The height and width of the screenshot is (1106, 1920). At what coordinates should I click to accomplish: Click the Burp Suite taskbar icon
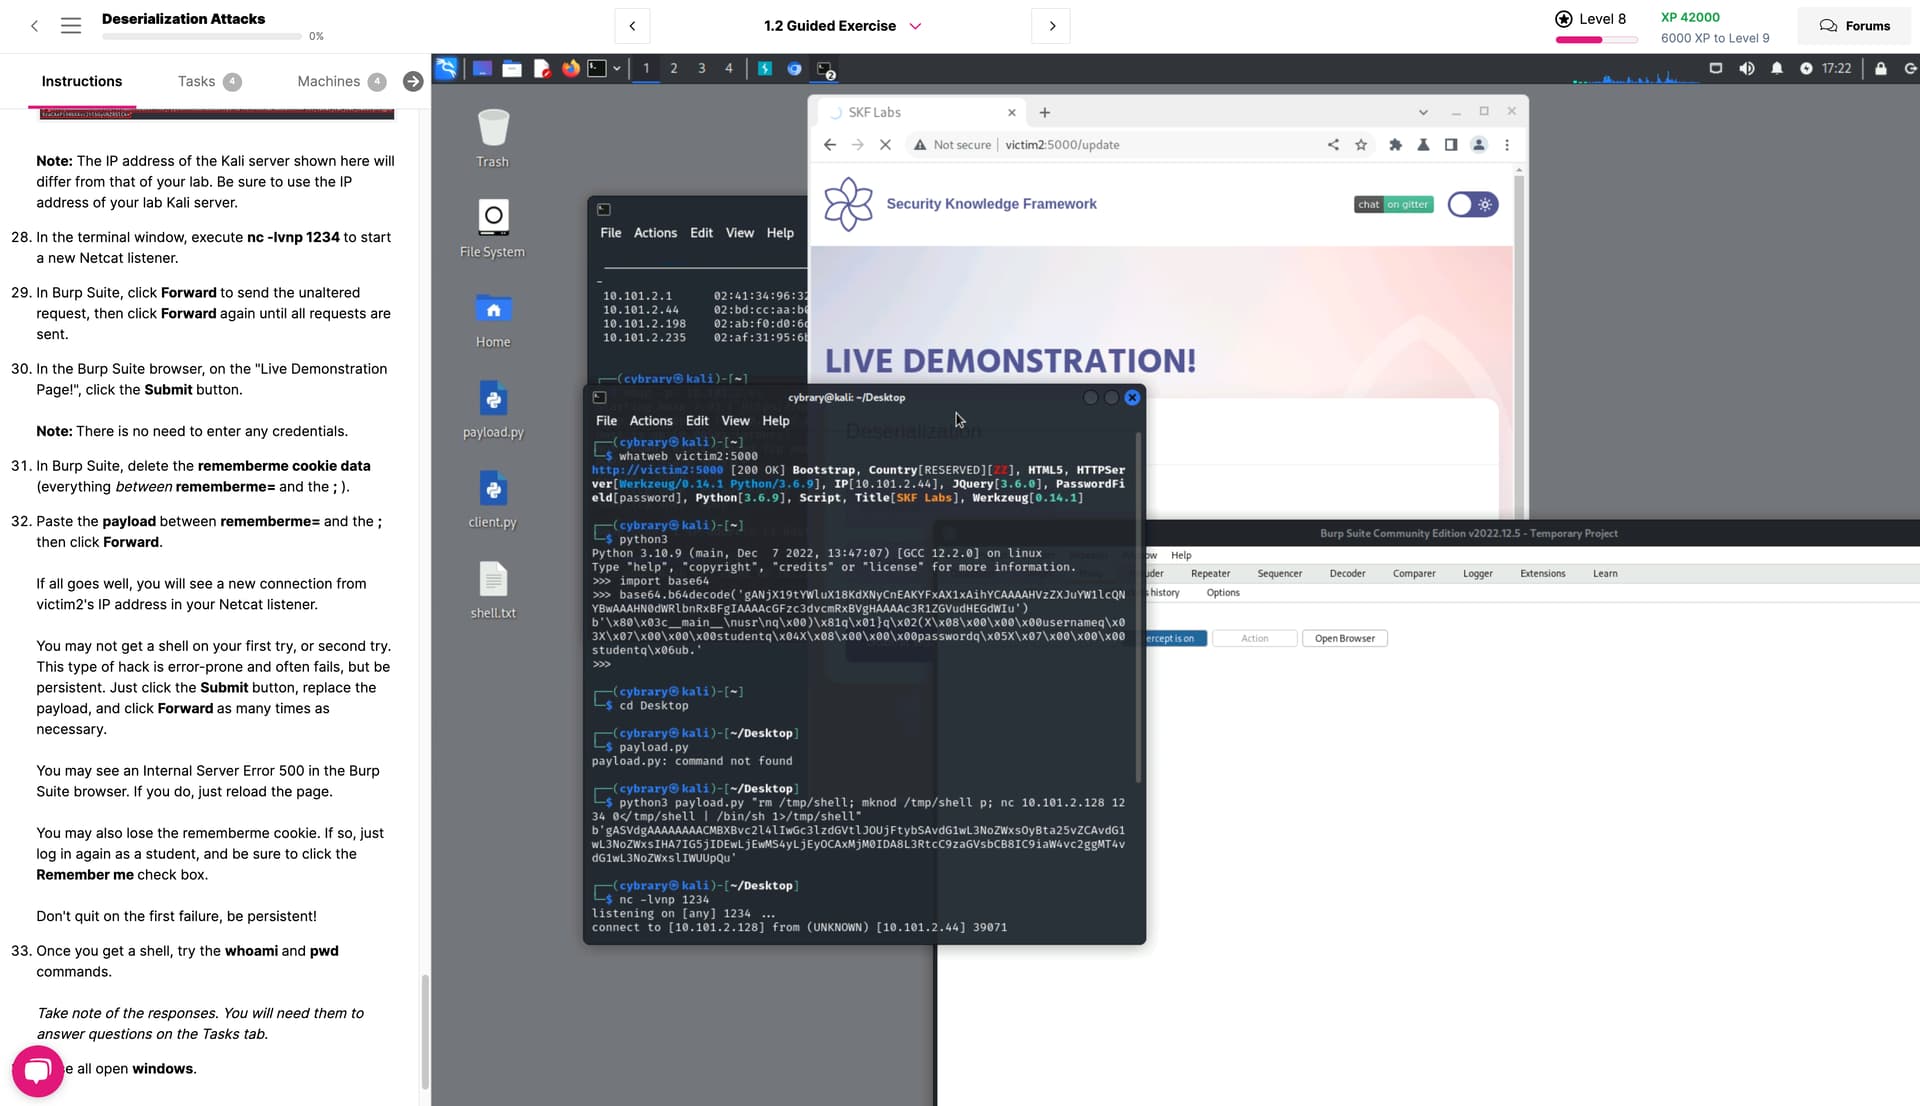pos(764,68)
